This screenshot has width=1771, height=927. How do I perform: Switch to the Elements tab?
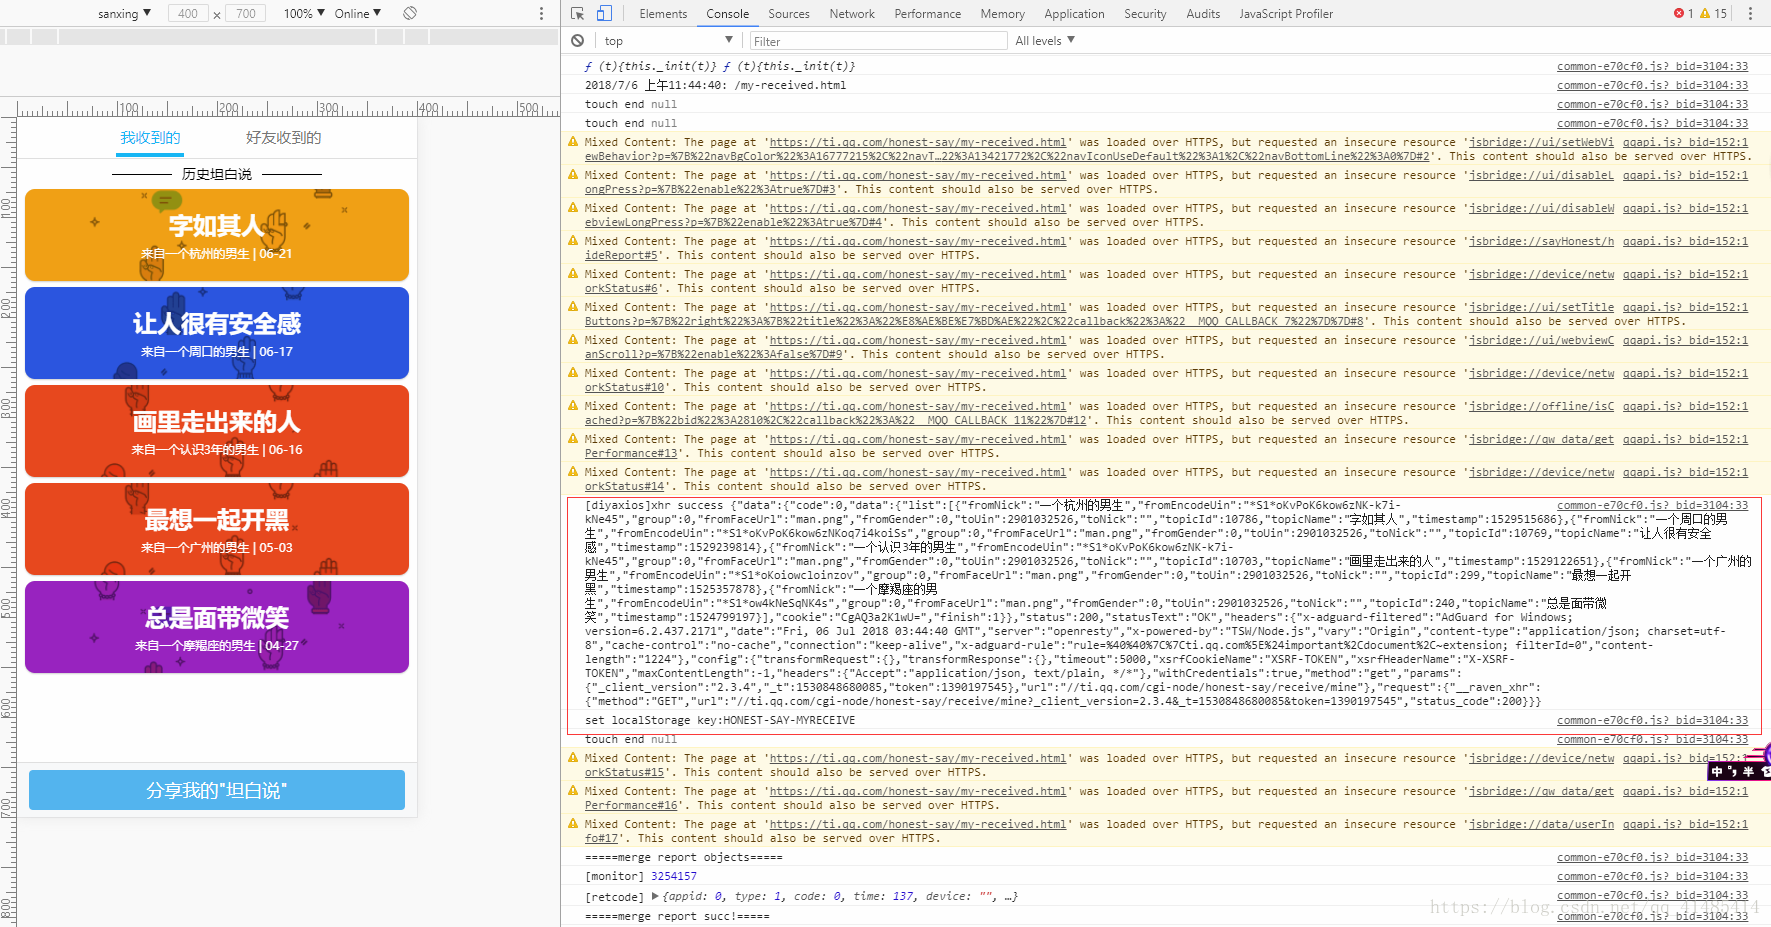coord(663,14)
